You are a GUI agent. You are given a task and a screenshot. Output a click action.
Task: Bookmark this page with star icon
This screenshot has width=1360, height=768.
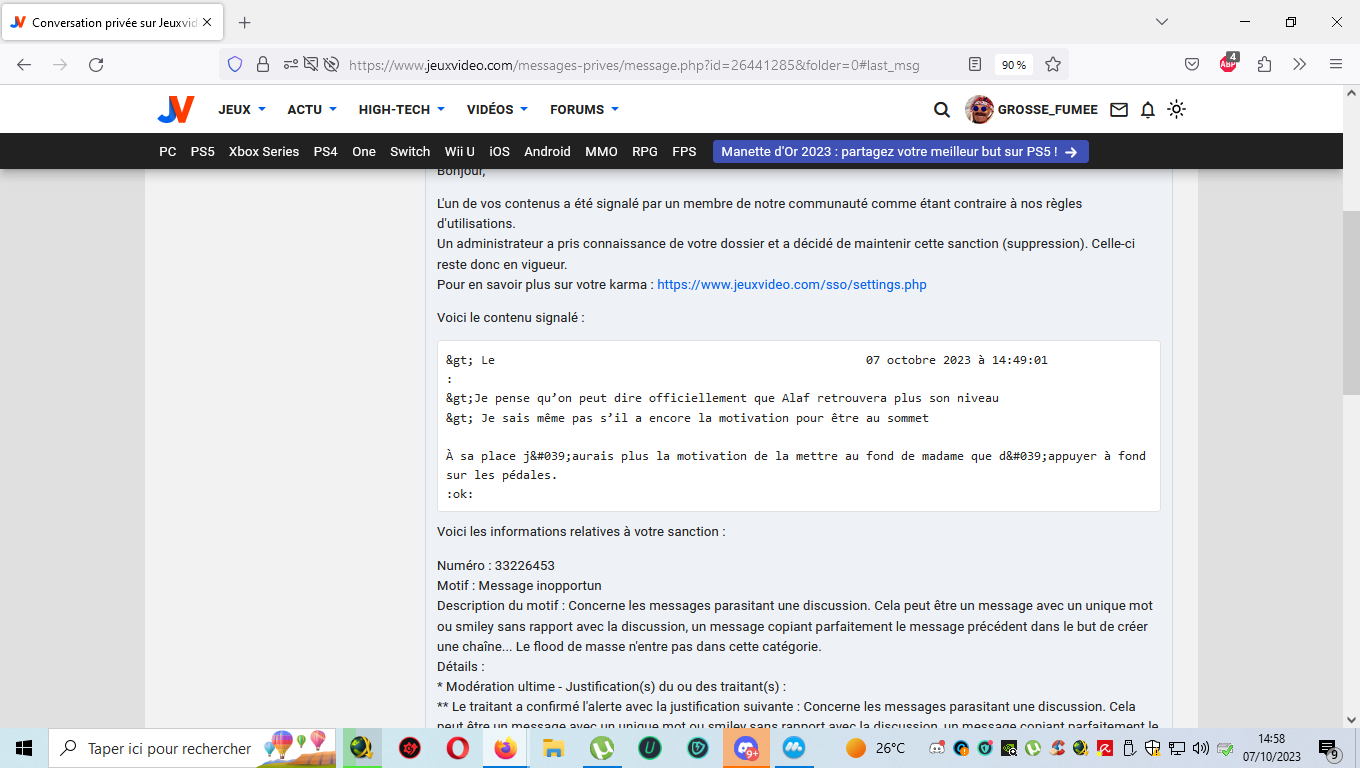(x=1052, y=65)
